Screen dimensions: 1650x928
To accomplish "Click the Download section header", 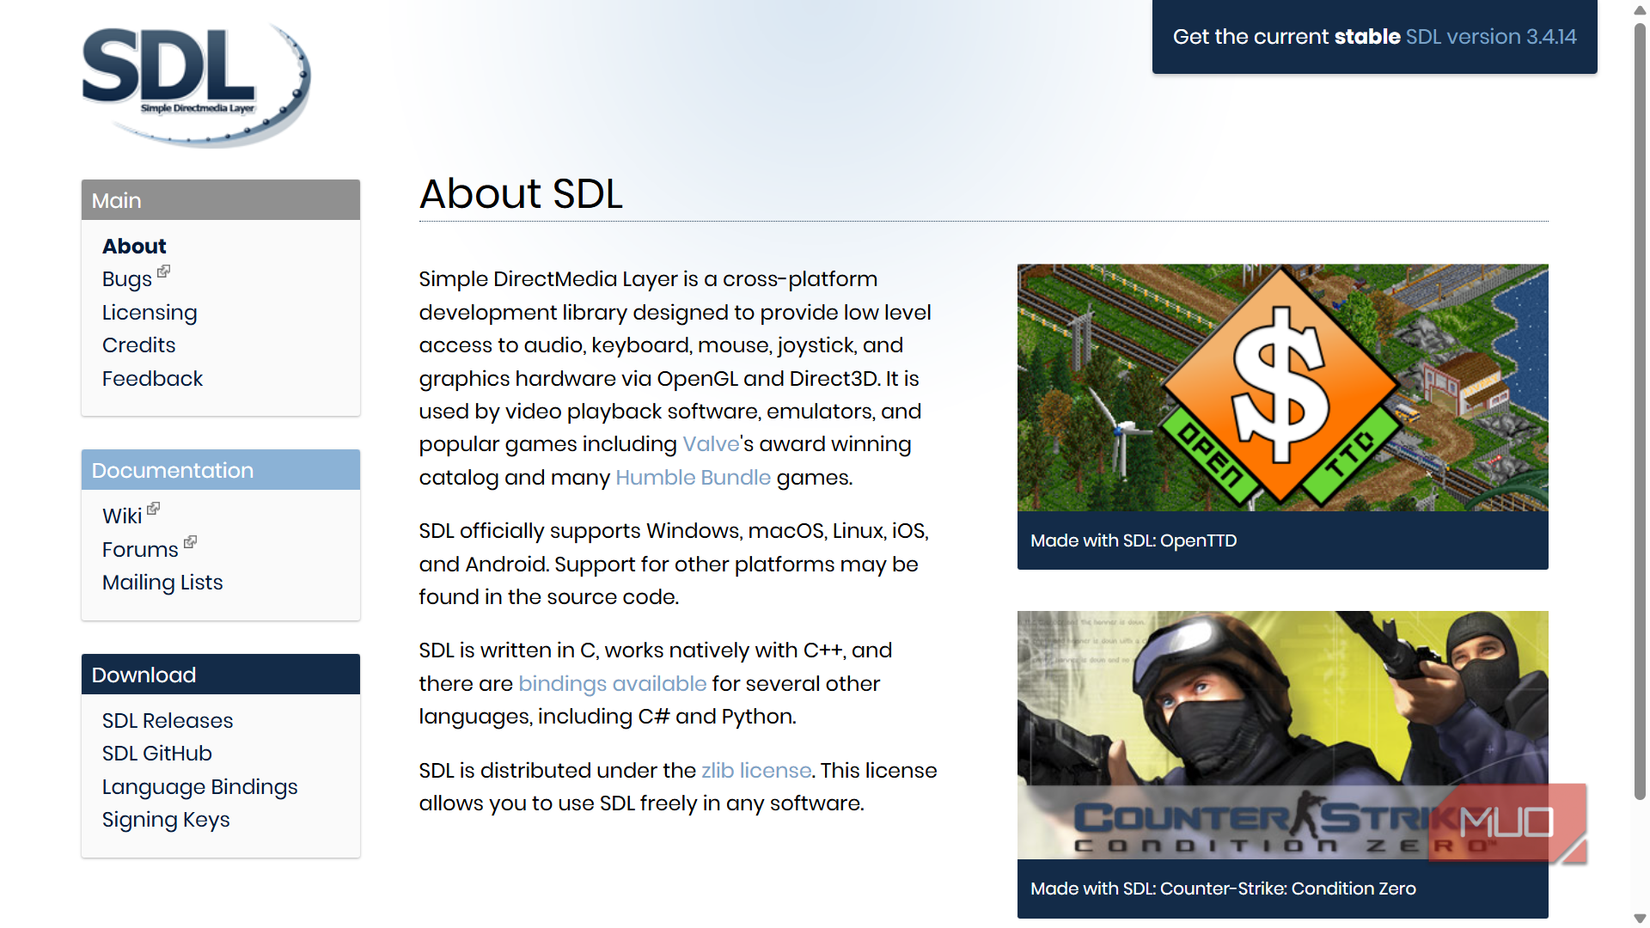I will [x=221, y=675].
